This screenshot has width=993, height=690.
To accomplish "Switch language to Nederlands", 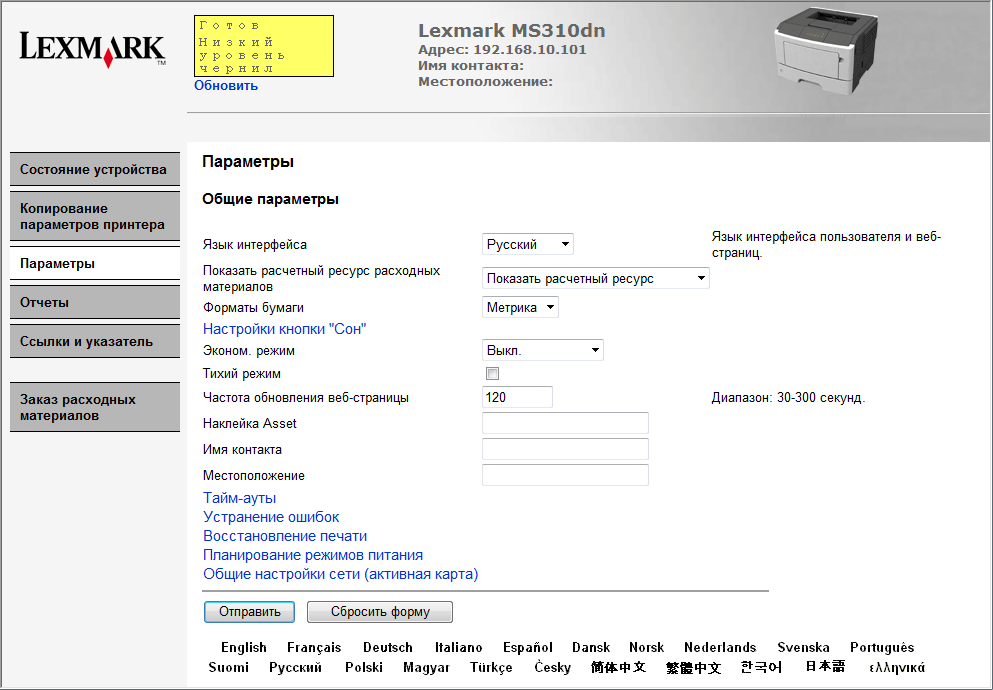I will 720,647.
